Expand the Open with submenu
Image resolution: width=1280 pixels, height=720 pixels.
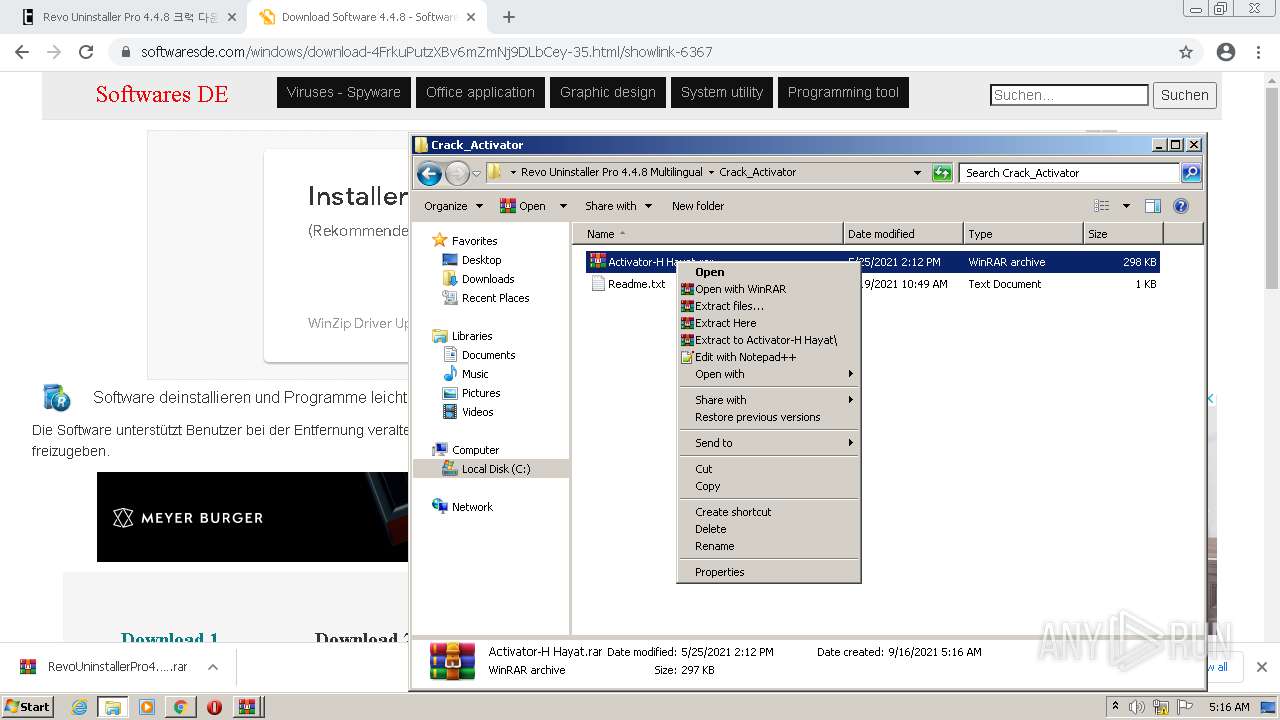(x=768, y=374)
